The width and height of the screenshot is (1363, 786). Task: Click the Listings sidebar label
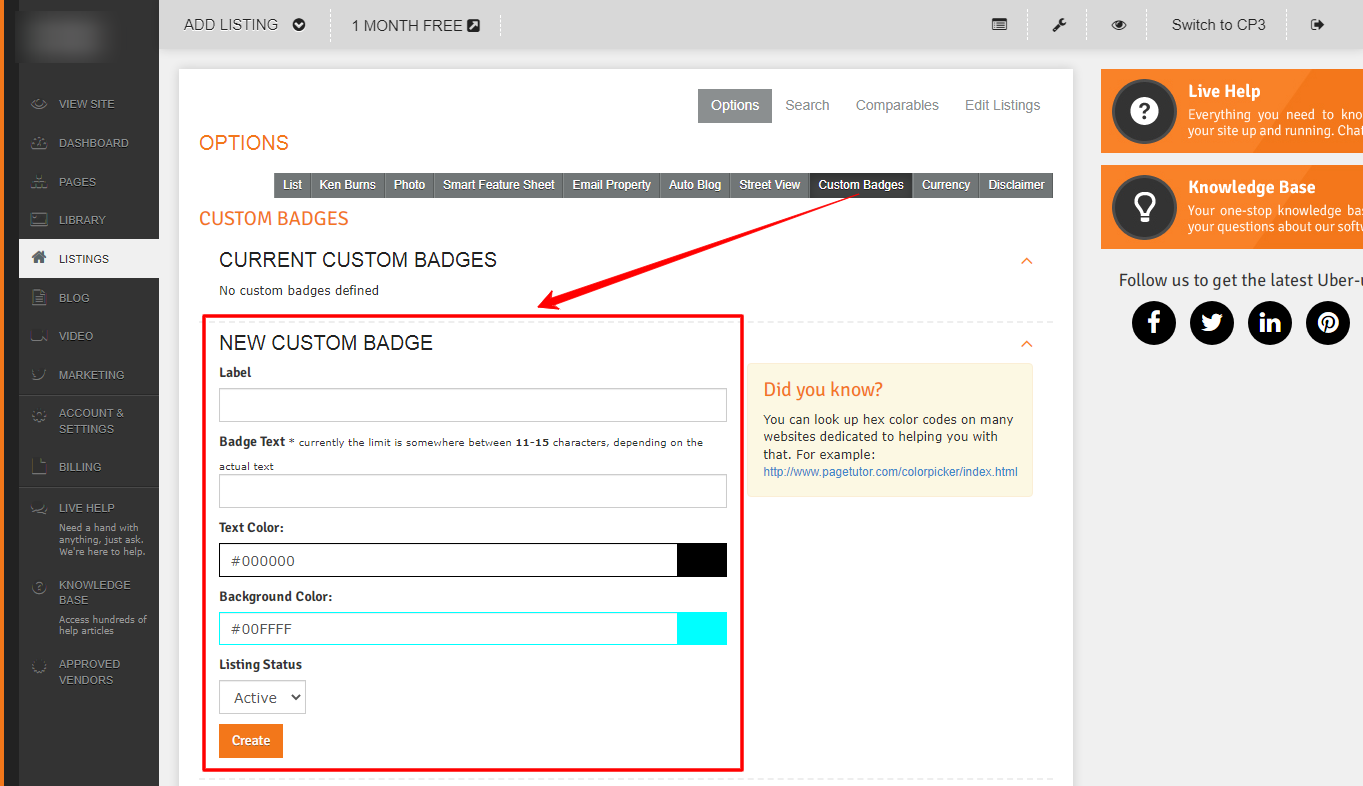click(84, 259)
